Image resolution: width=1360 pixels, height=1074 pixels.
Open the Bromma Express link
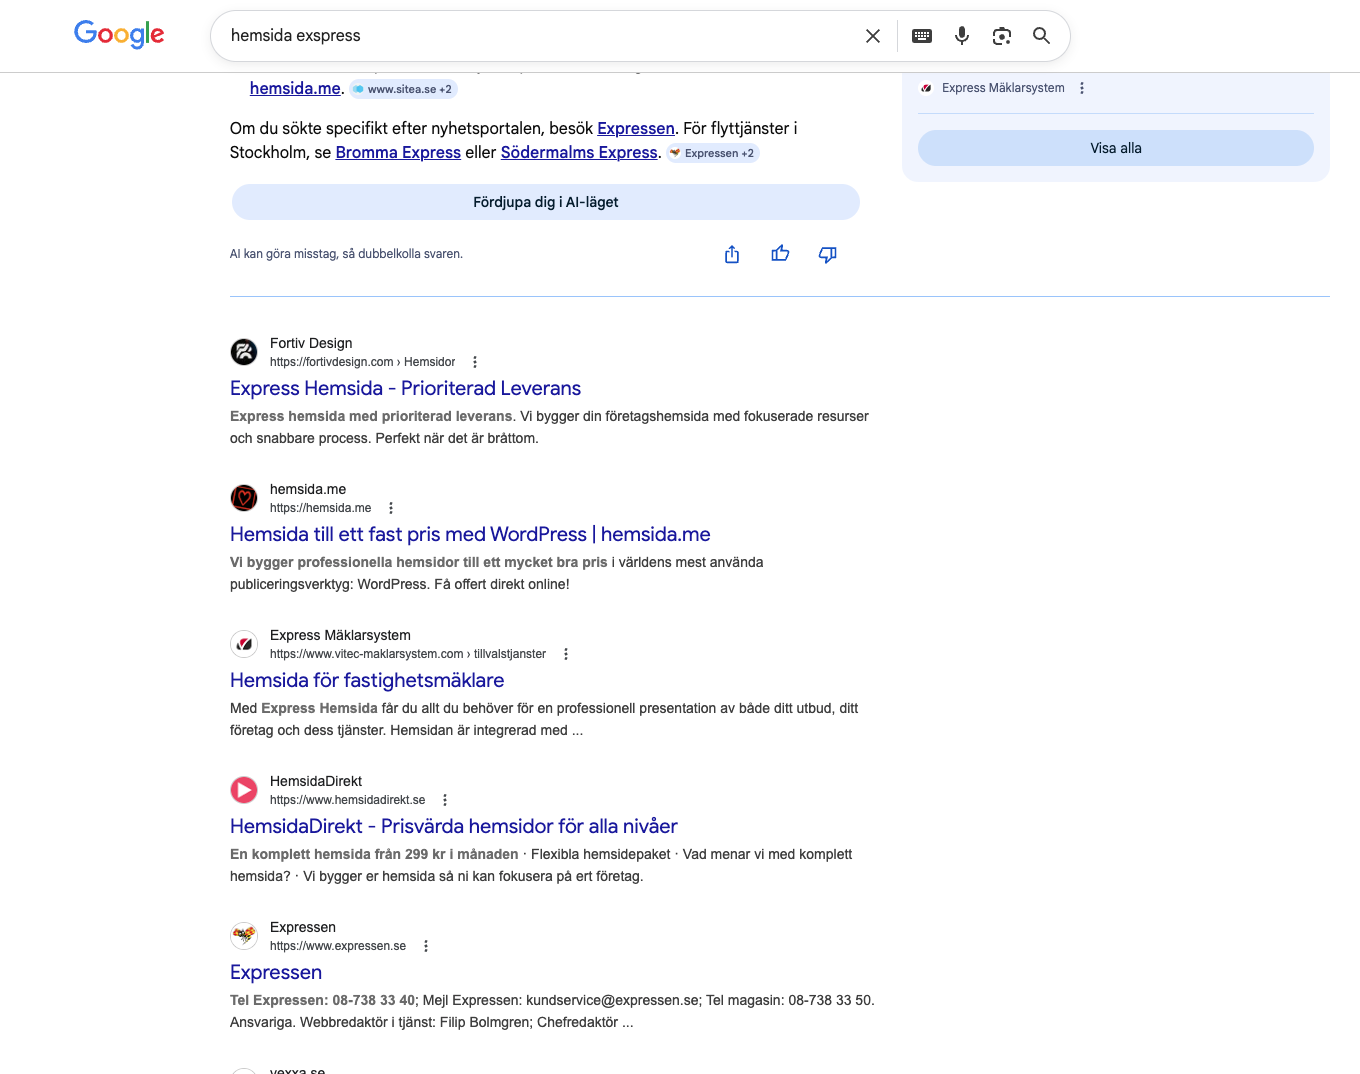pos(398,152)
